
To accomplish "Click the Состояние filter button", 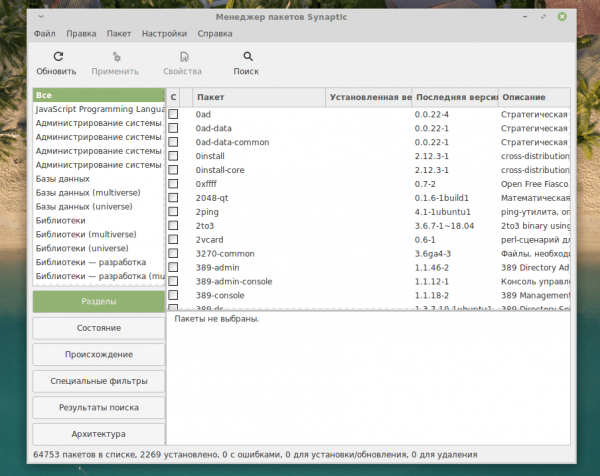I will tap(99, 328).
